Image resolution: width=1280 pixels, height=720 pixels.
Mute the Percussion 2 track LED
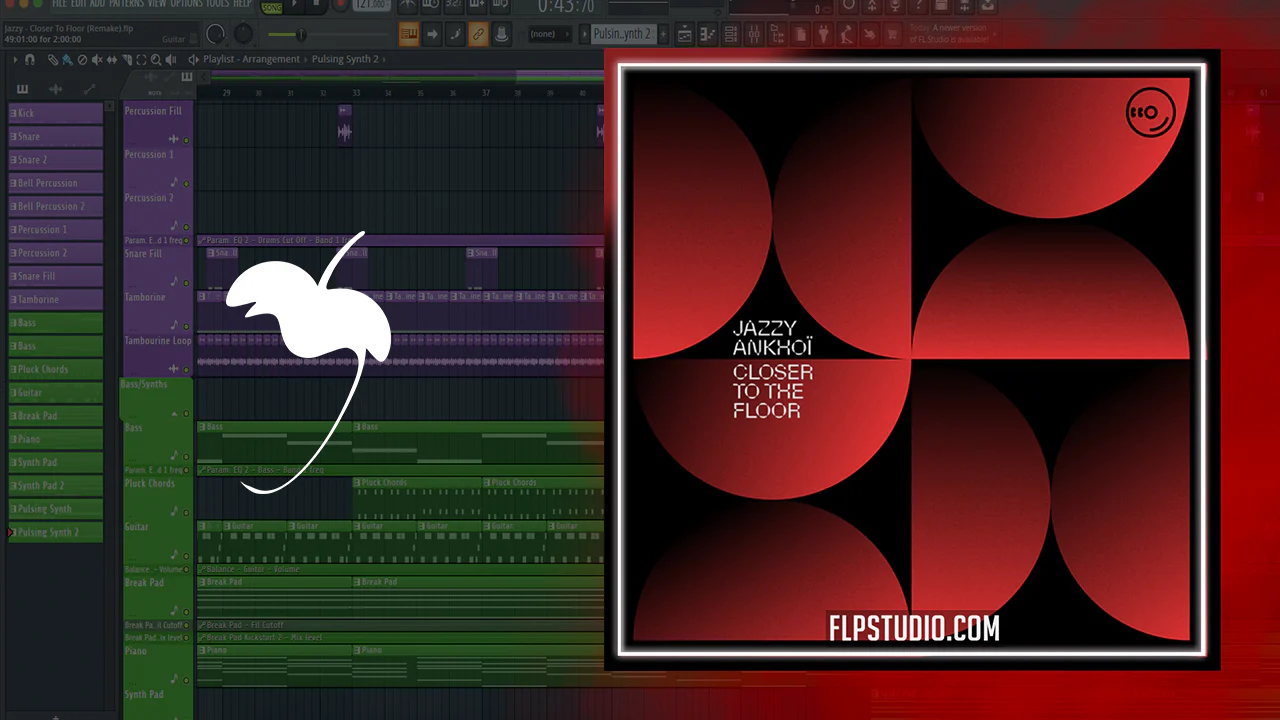point(186,227)
